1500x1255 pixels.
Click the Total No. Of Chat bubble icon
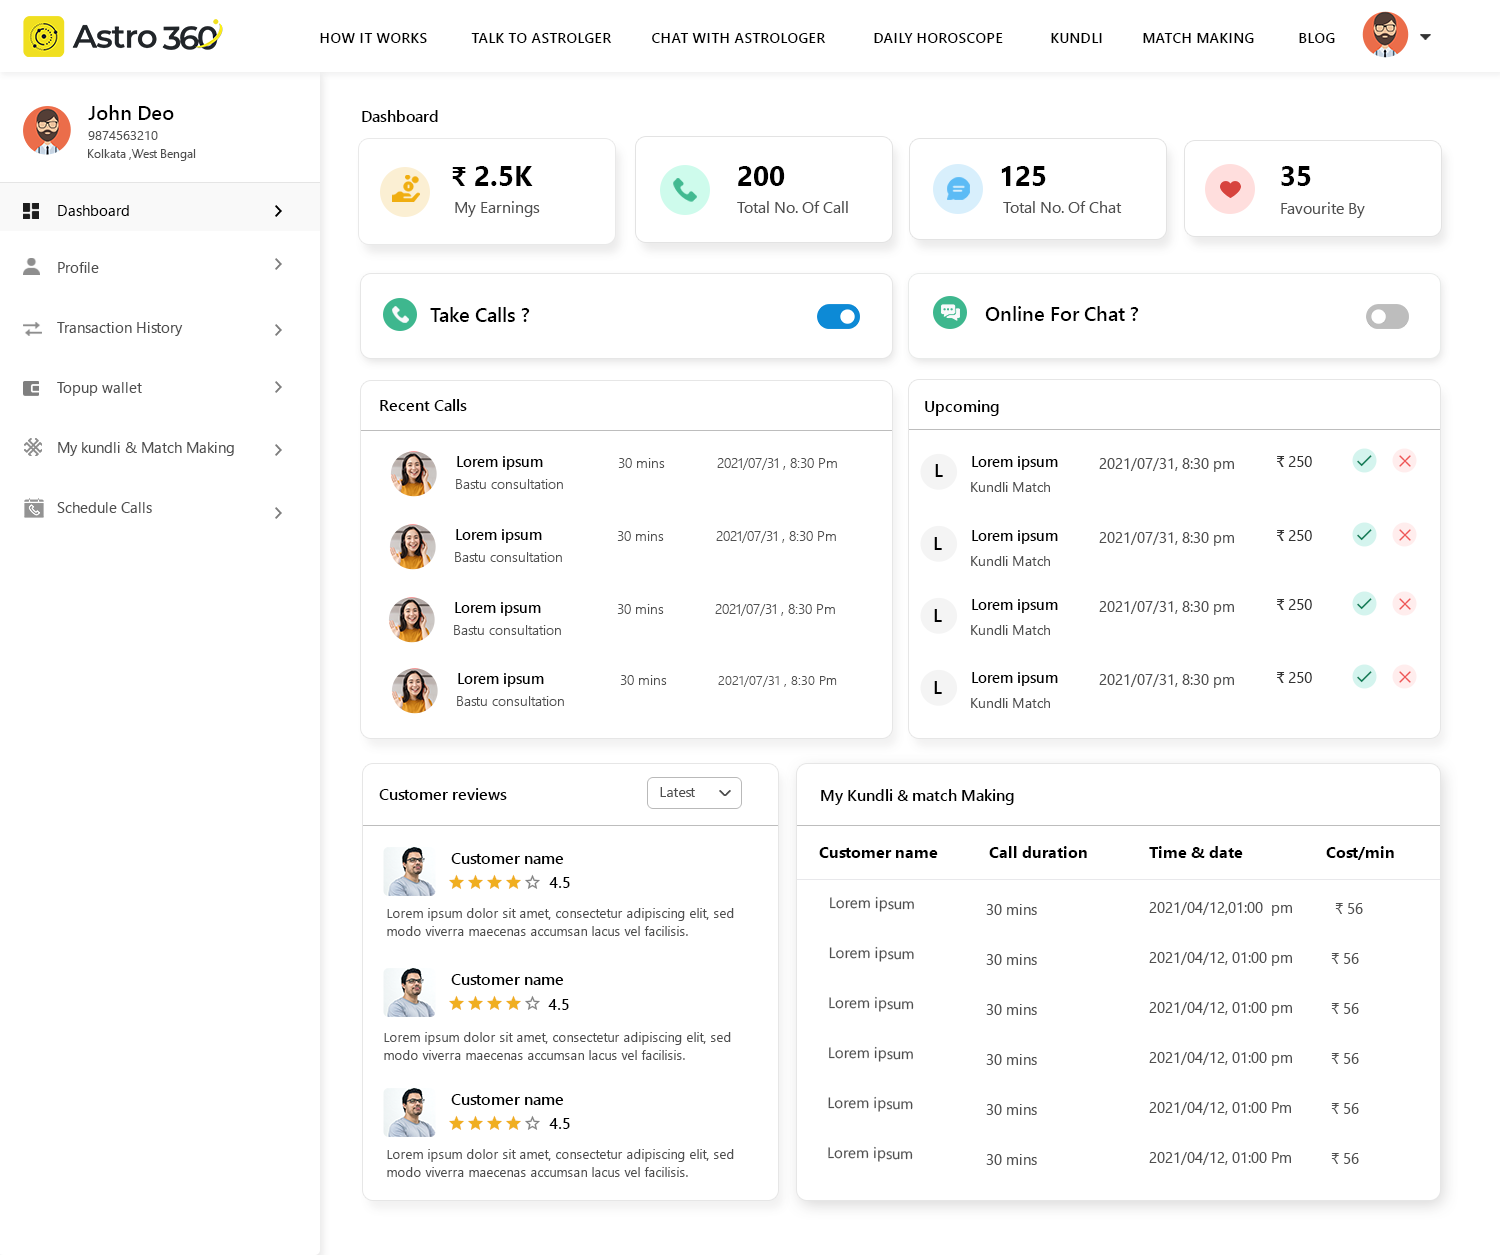click(958, 189)
